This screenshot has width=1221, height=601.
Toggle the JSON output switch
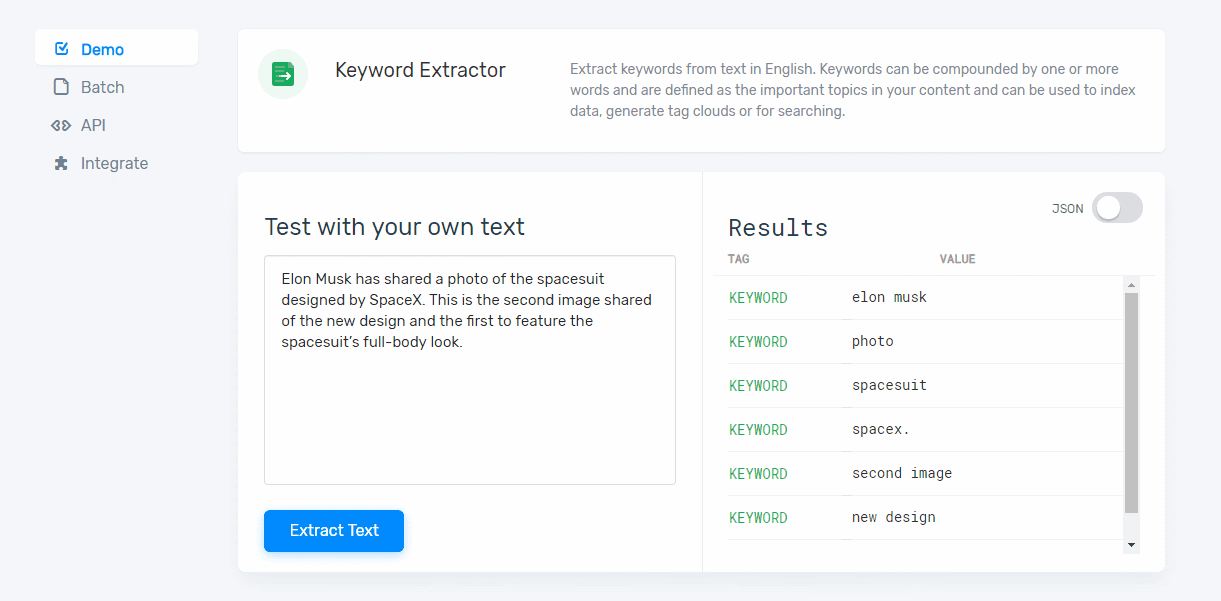(x=1116, y=208)
